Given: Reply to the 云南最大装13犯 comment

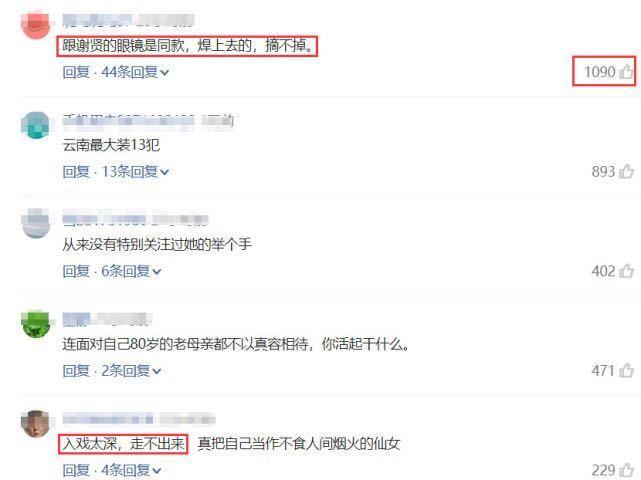Looking at the screenshot, I should click(76, 172).
